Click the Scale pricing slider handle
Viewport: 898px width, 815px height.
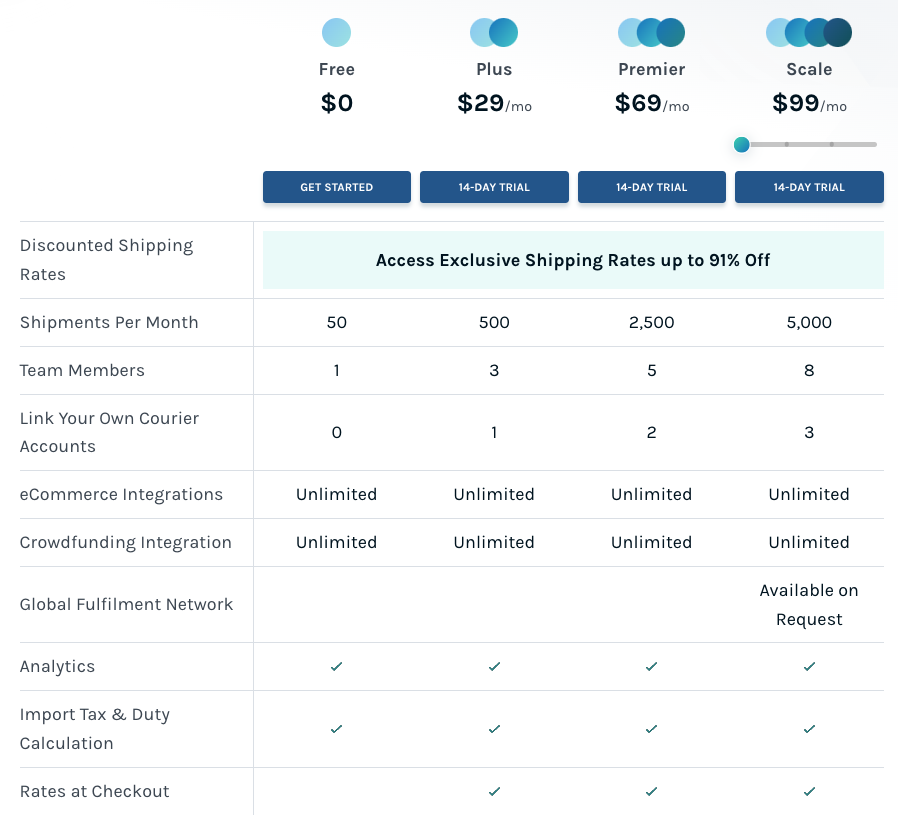742,145
